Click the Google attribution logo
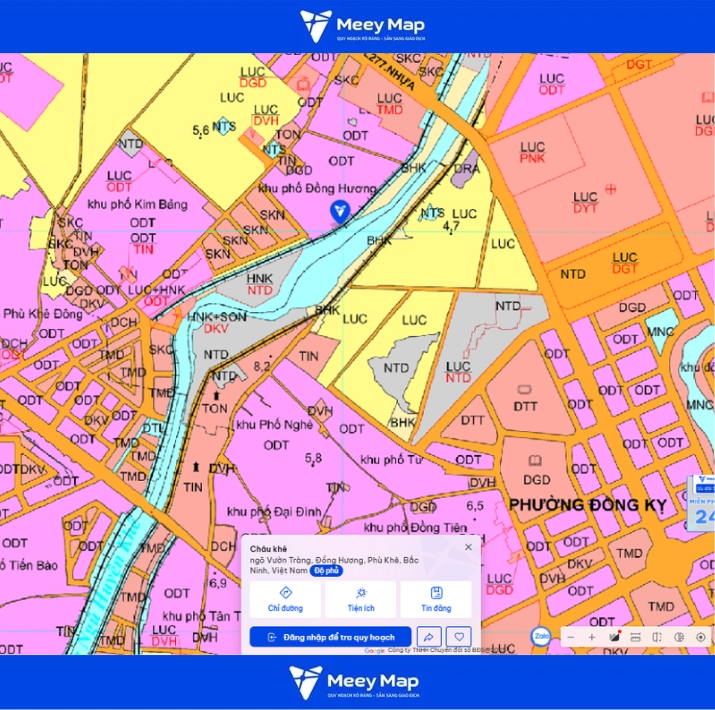 (x=374, y=651)
